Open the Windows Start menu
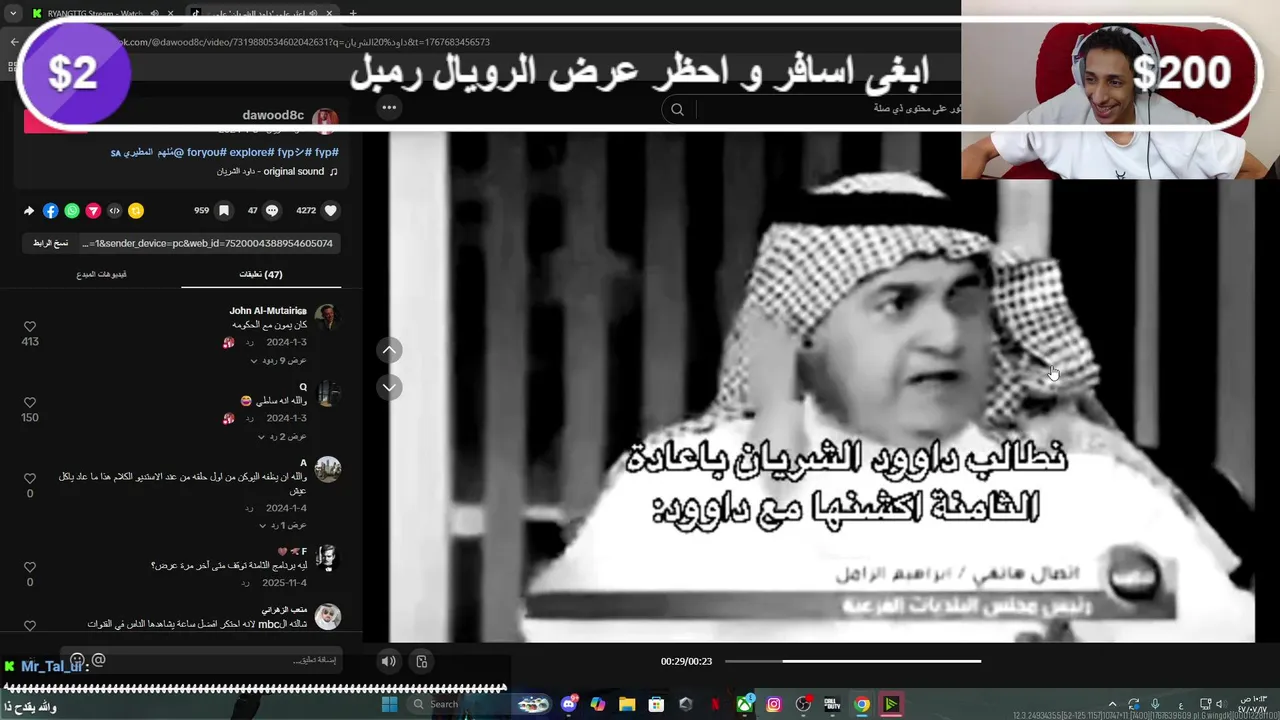 [x=390, y=704]
